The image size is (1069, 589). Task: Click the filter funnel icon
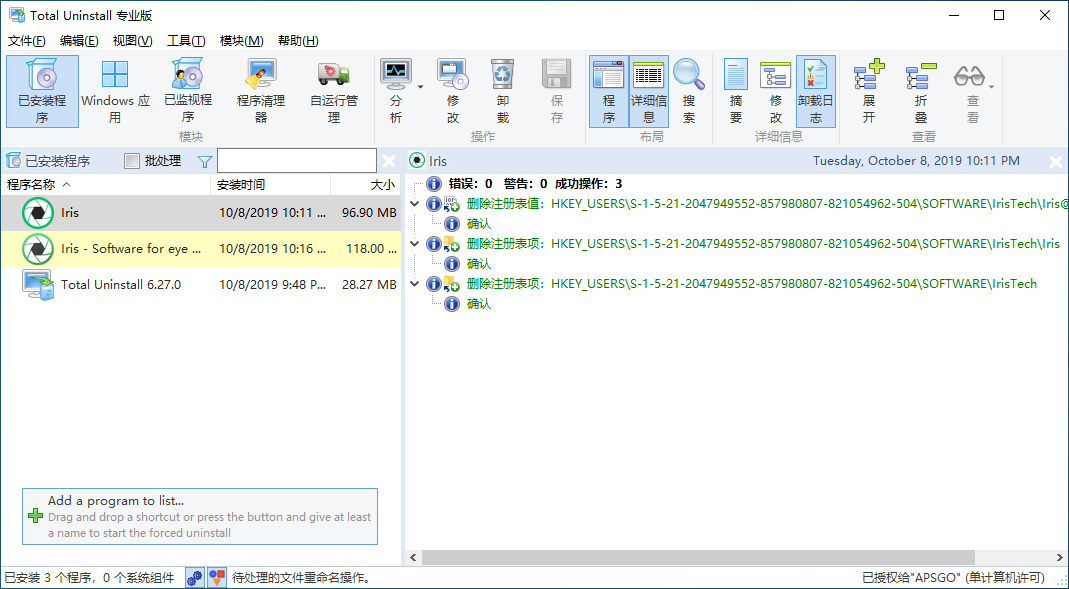205,162
